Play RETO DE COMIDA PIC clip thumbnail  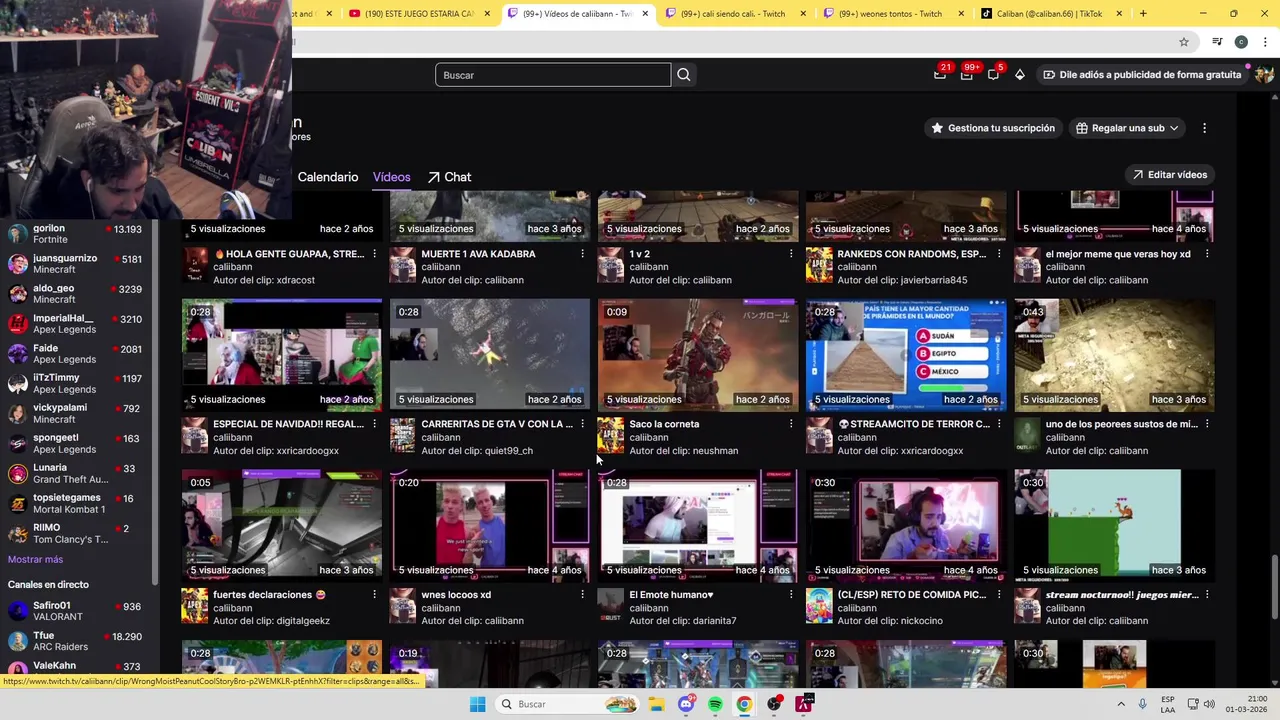[906, 525]
